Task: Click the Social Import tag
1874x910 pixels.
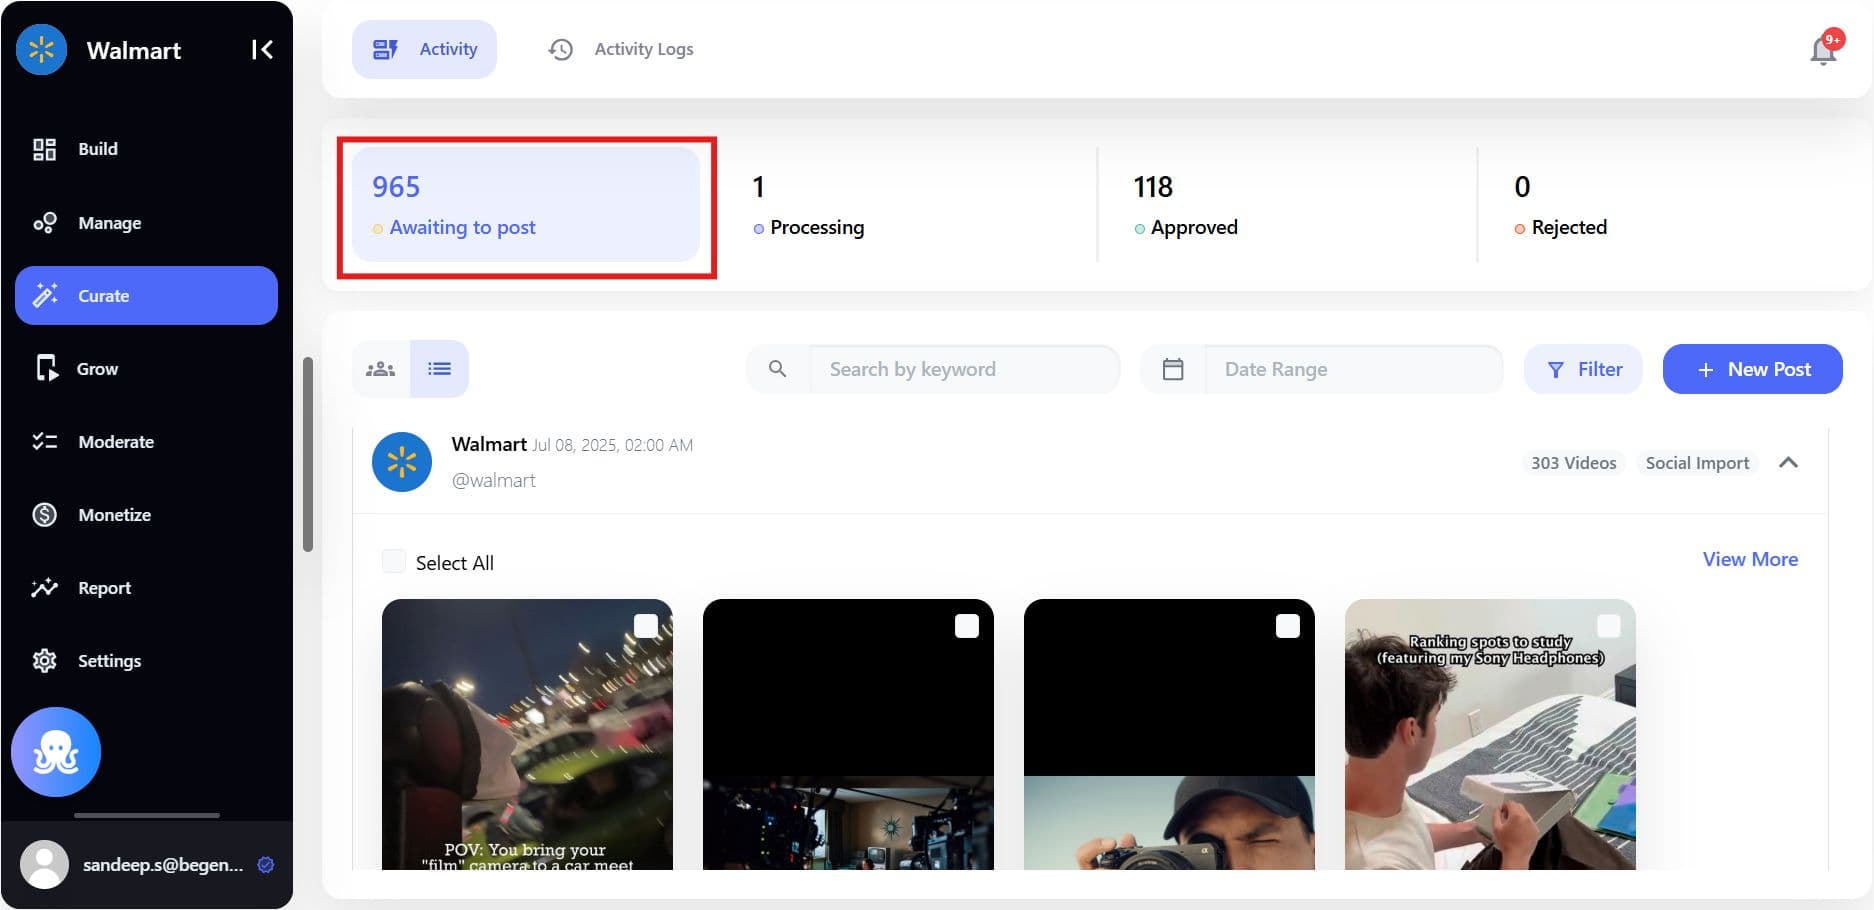Action: [1697, 463]
